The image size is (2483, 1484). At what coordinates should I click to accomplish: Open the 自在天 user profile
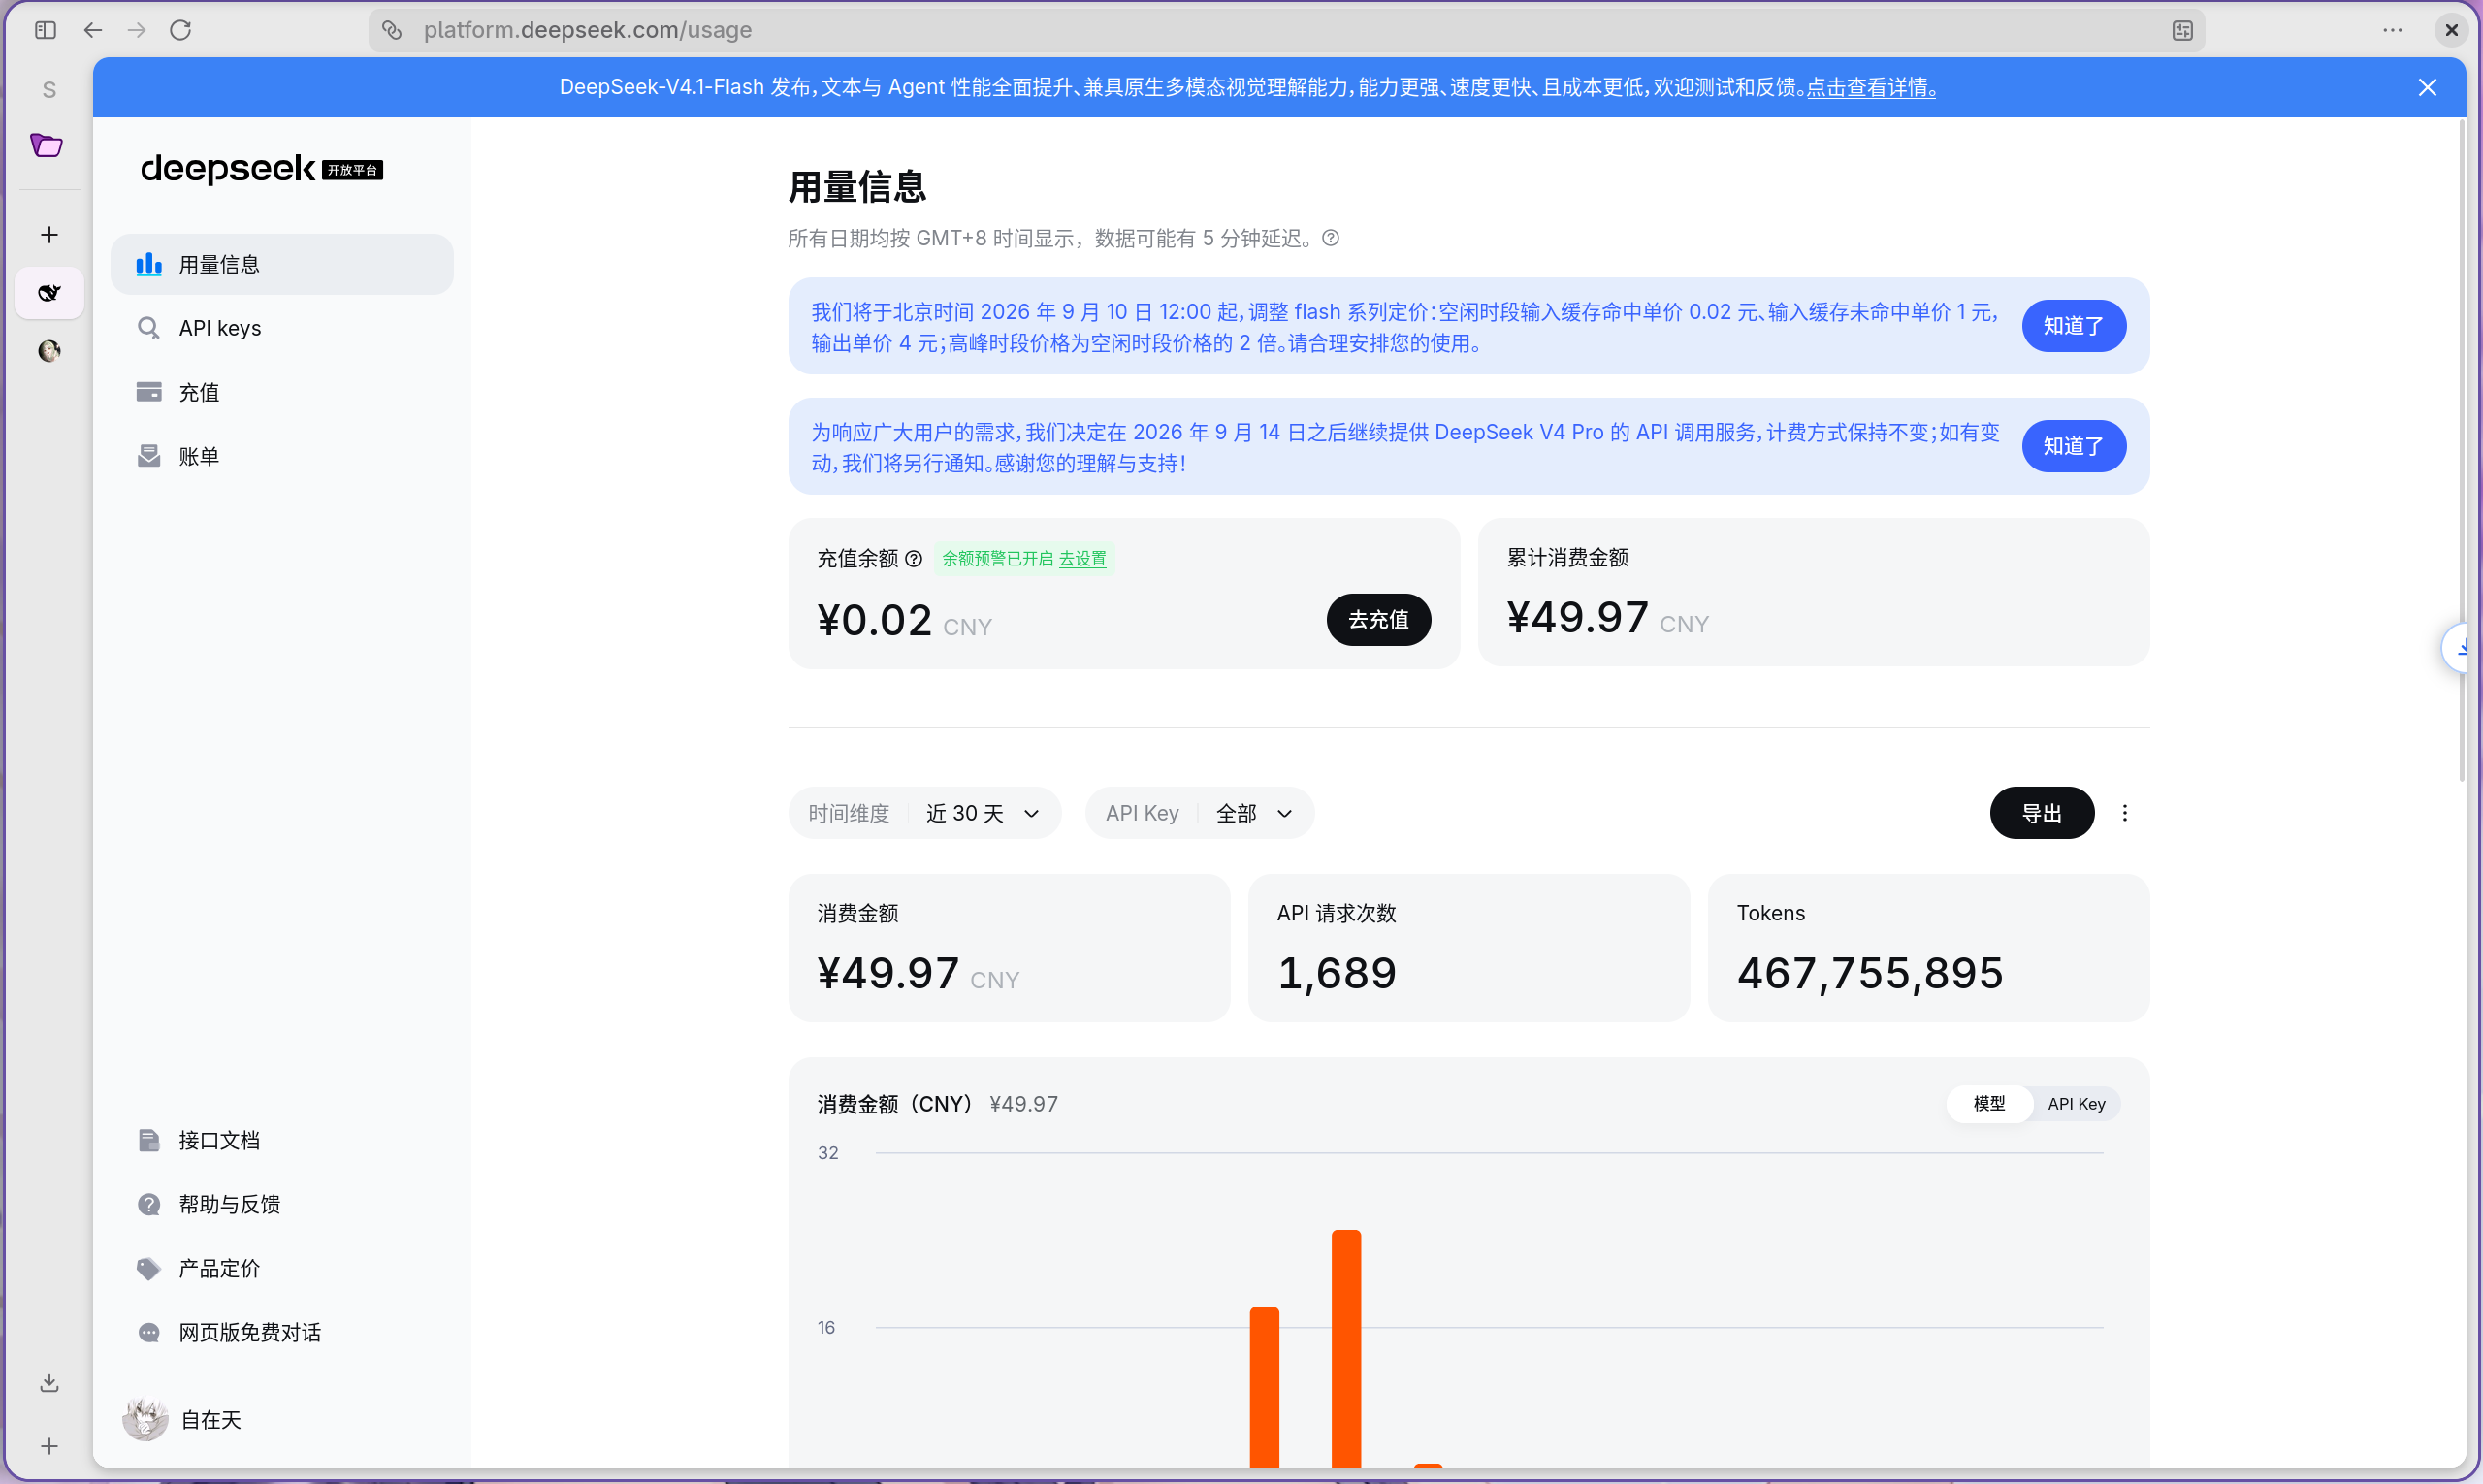pos(182,1419)
